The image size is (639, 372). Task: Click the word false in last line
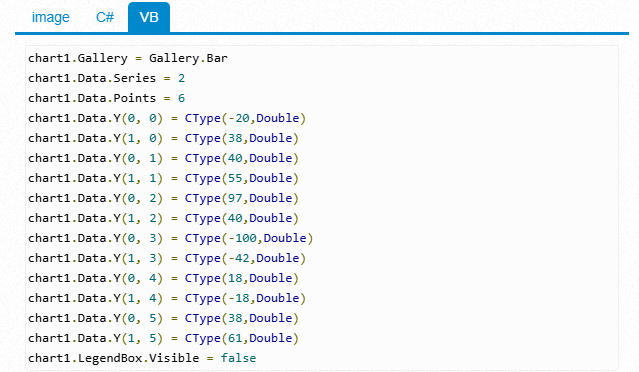click(238, 358)
